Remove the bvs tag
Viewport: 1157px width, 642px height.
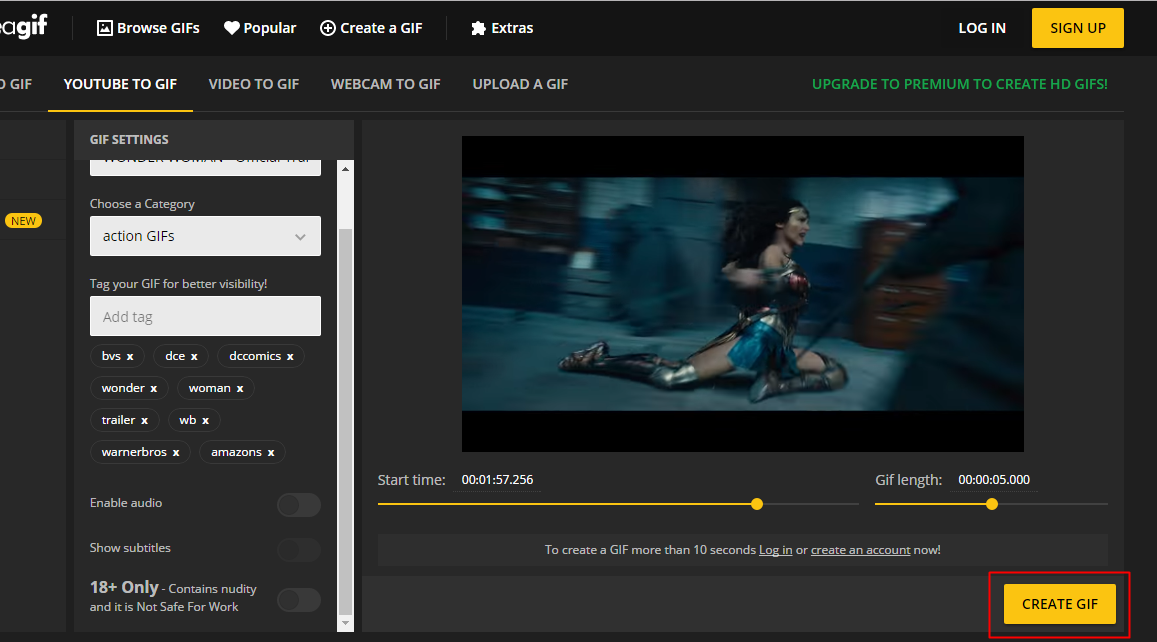click(x=130, y=356)
